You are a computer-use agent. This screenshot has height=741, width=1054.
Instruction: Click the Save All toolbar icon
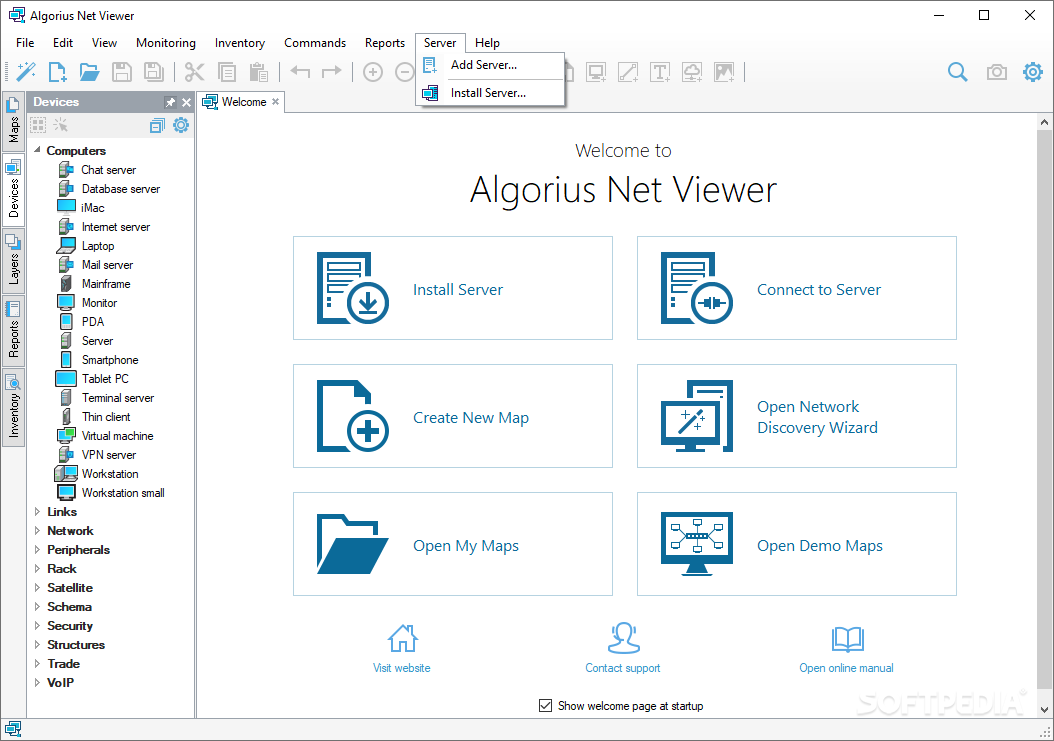point(154,71)
